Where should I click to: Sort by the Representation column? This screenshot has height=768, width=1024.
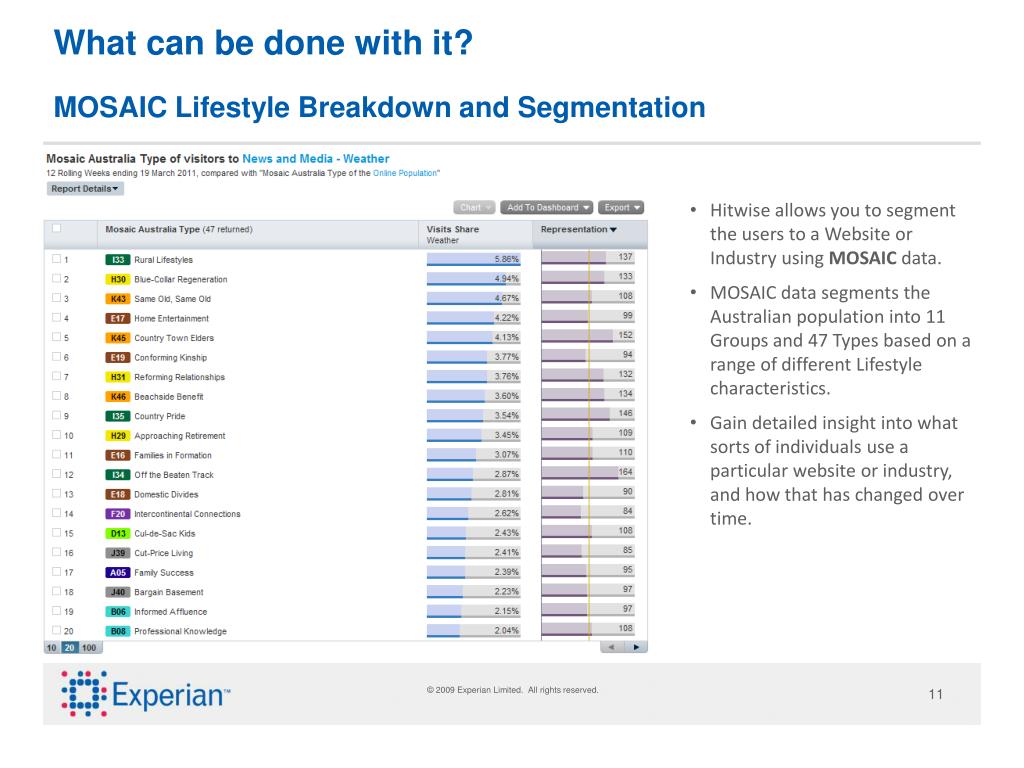click(579, 229)
